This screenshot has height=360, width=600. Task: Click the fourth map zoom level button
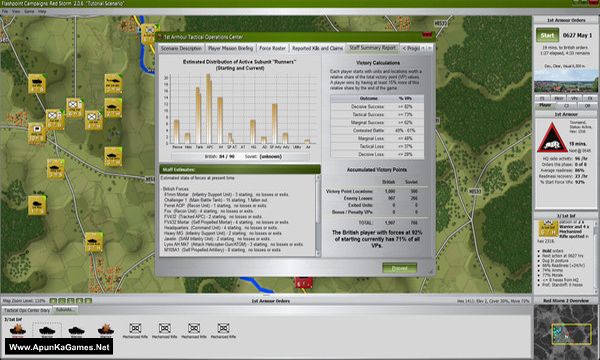[x=80, y=301]
